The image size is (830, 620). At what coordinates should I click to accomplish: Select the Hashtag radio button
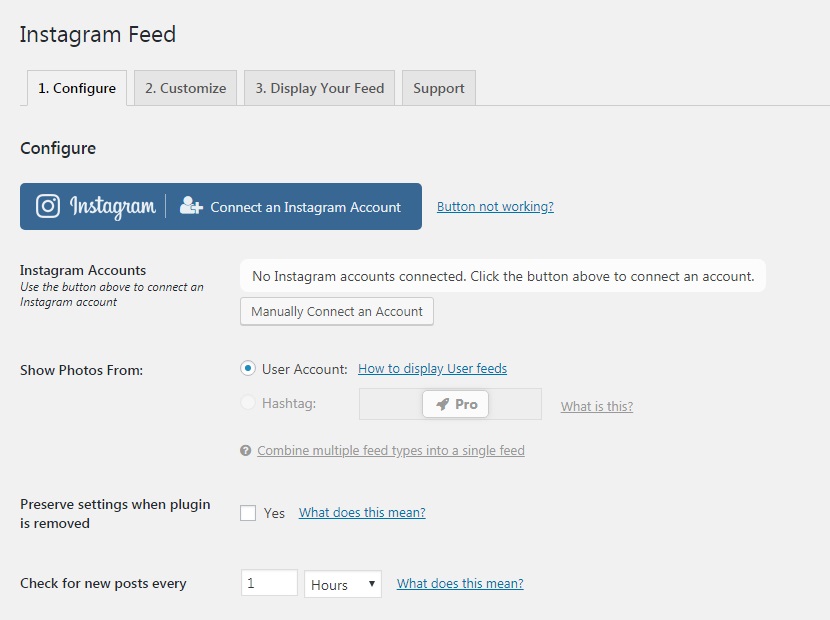(248, 404)
